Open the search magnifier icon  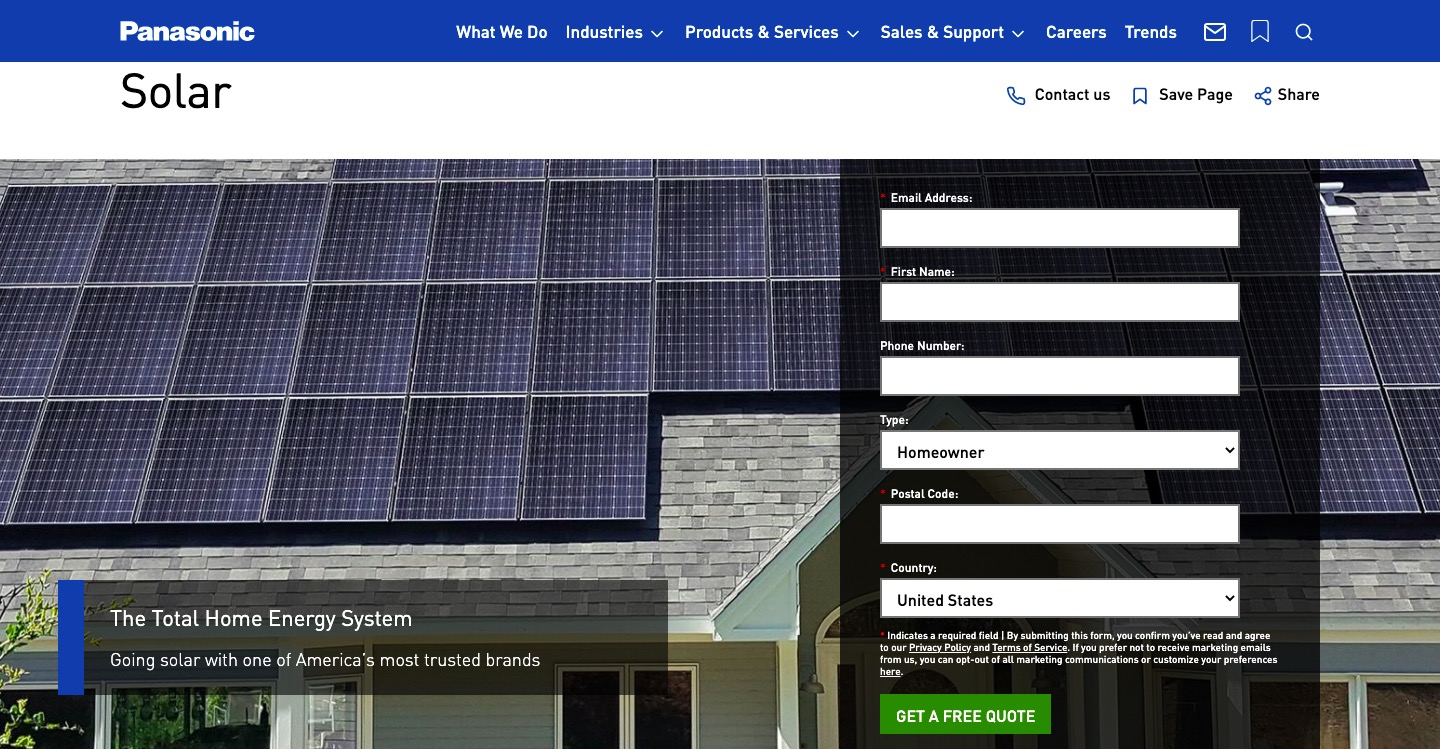[x=1304, y=32]
